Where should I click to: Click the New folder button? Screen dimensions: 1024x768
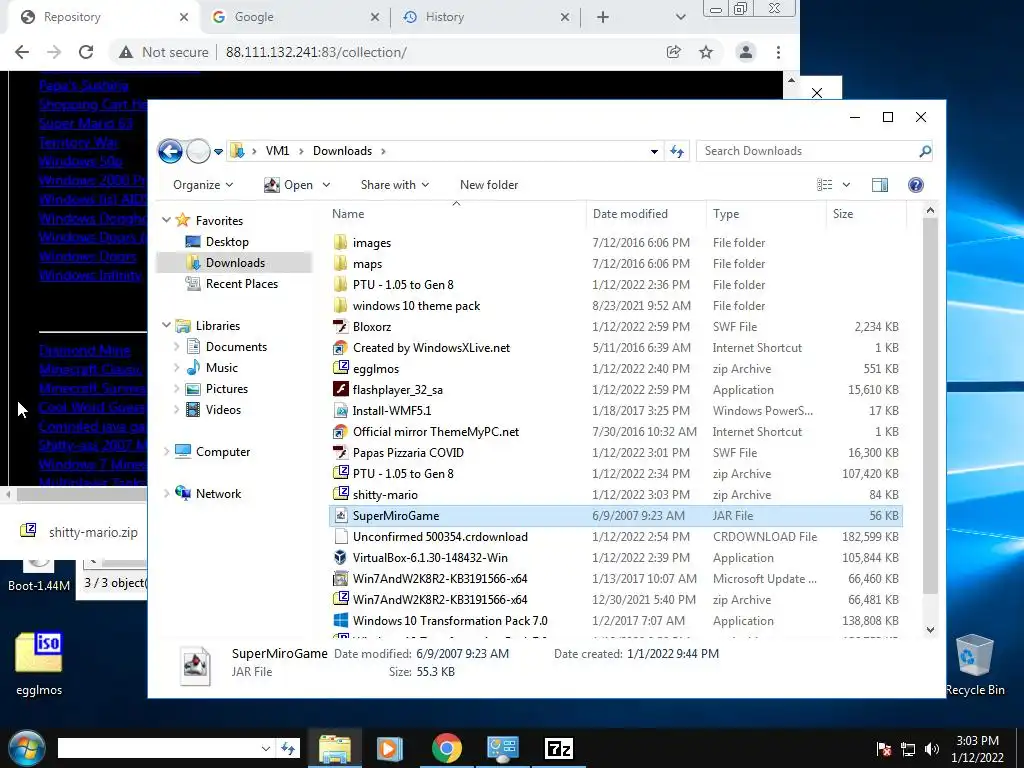click(x=489, y=185)
